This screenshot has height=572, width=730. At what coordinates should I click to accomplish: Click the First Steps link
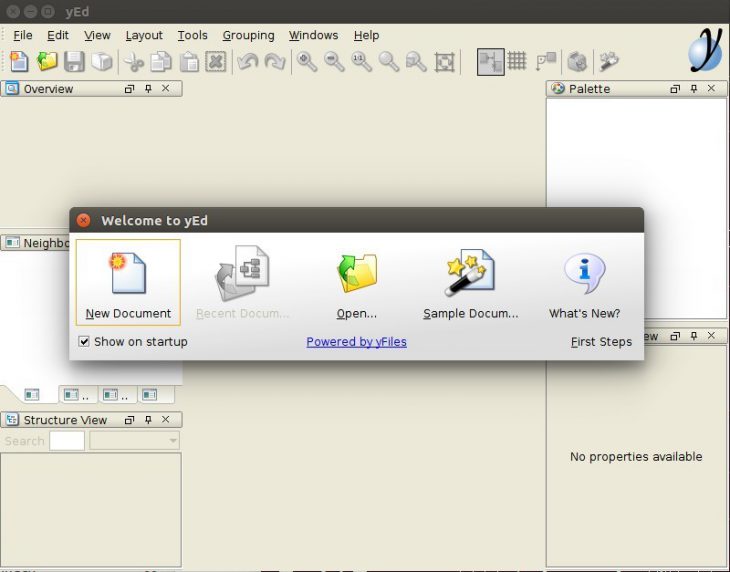point(601,342)
